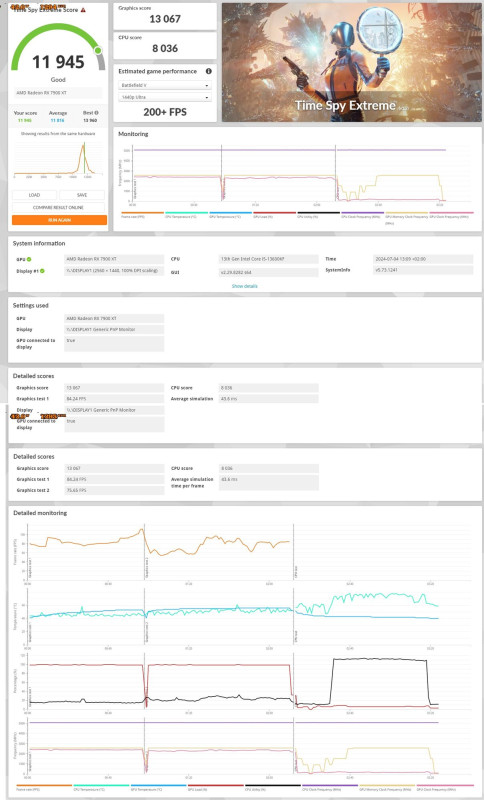
Task: Toggle GPU Clock Frequency legend below Detailed monitoring
Action: [445, 787]
